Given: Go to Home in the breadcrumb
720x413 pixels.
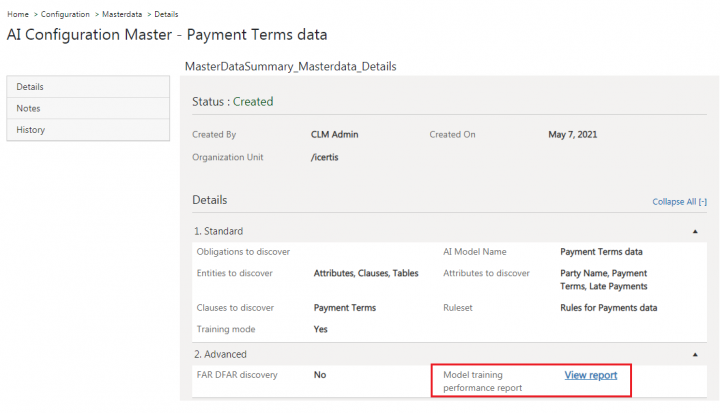Looking at the screenshot, I should pos(17,14).
